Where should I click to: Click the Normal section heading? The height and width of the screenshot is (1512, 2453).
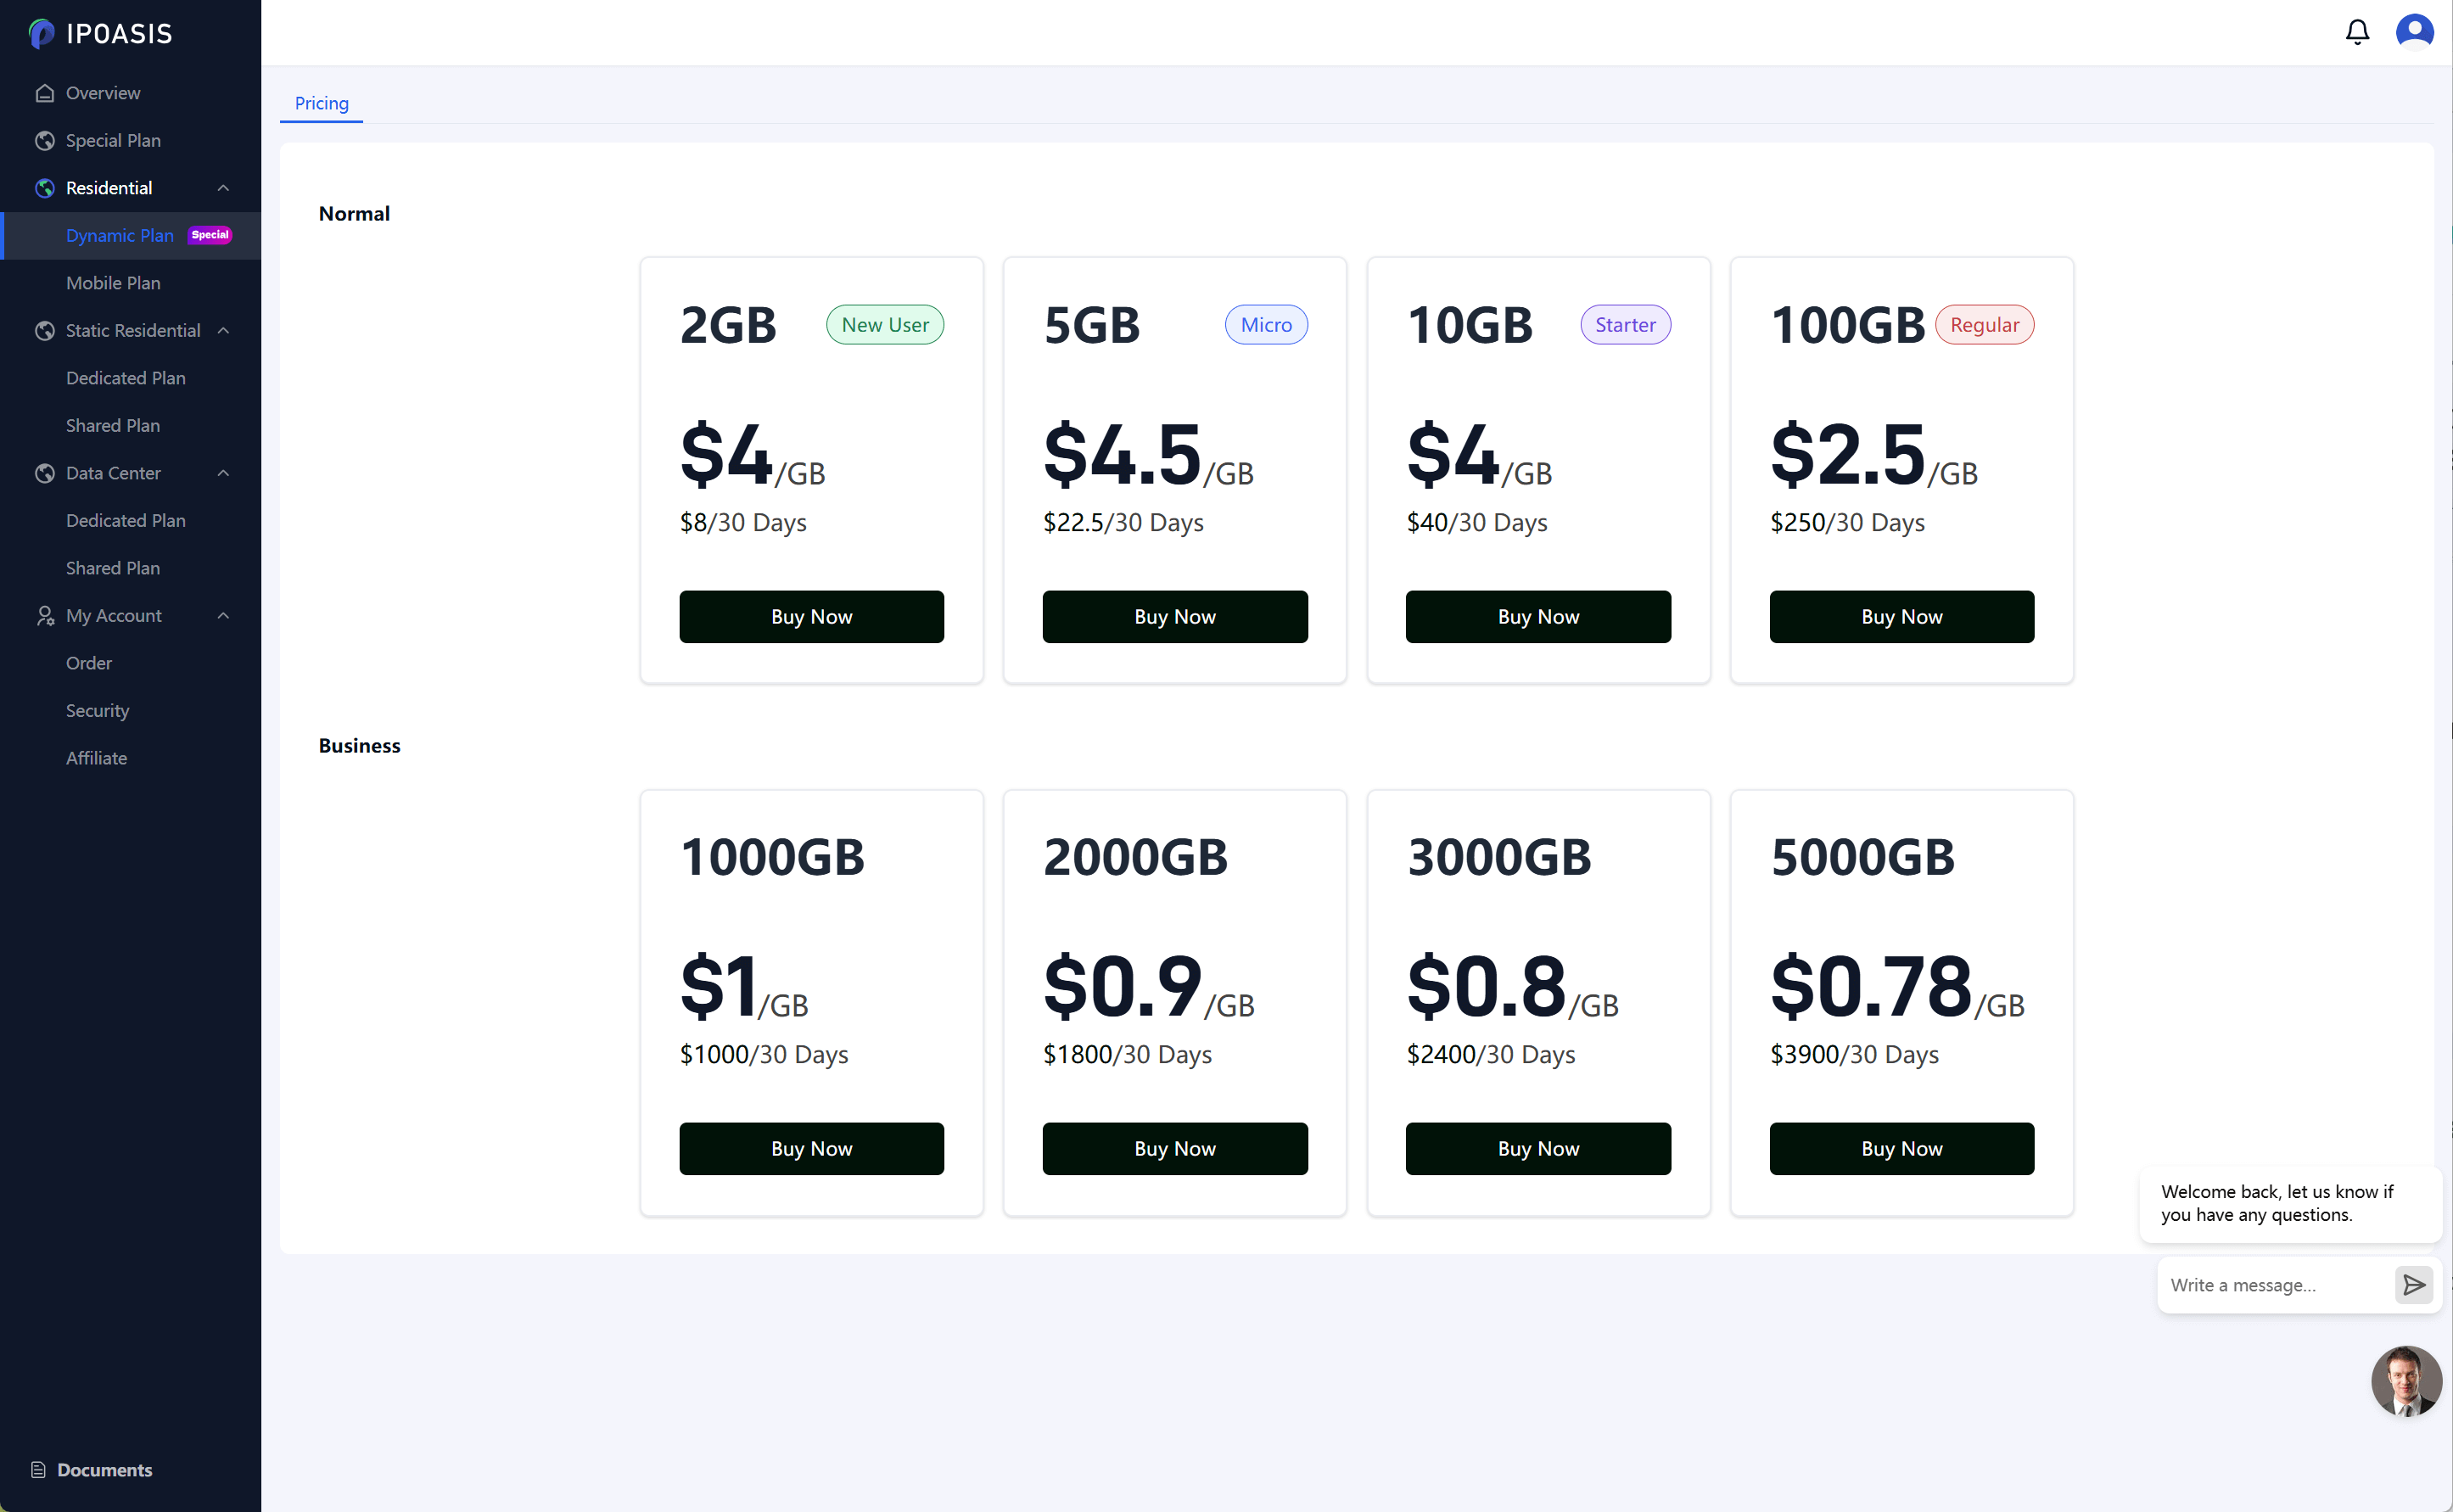[x=354, y=214]
